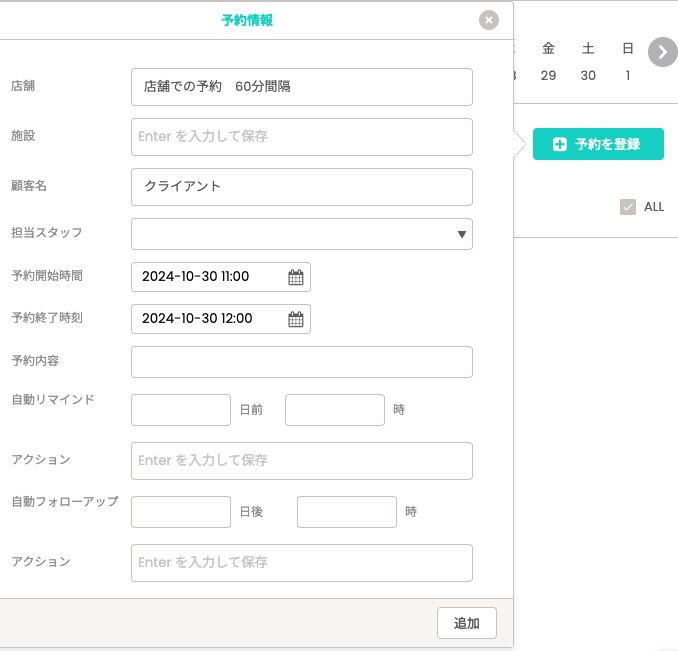This screenshot has height=651, width=678.
Task: Open calendar picker for 予約終了時刻
Action: 296,319
